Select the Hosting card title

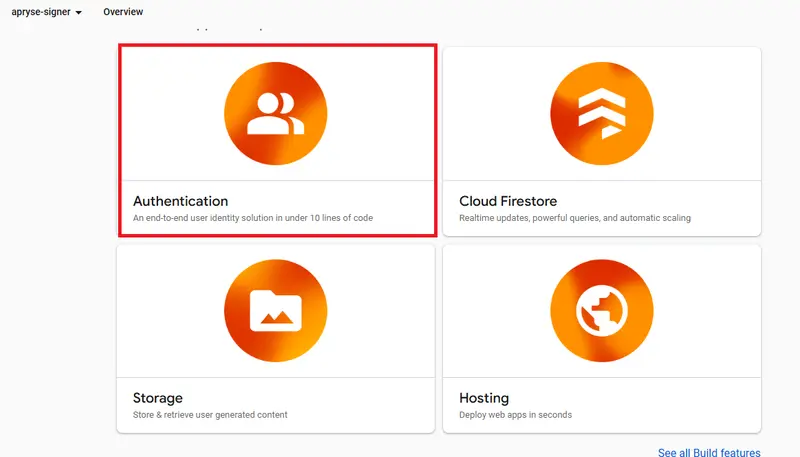click(x=484, y=398)
